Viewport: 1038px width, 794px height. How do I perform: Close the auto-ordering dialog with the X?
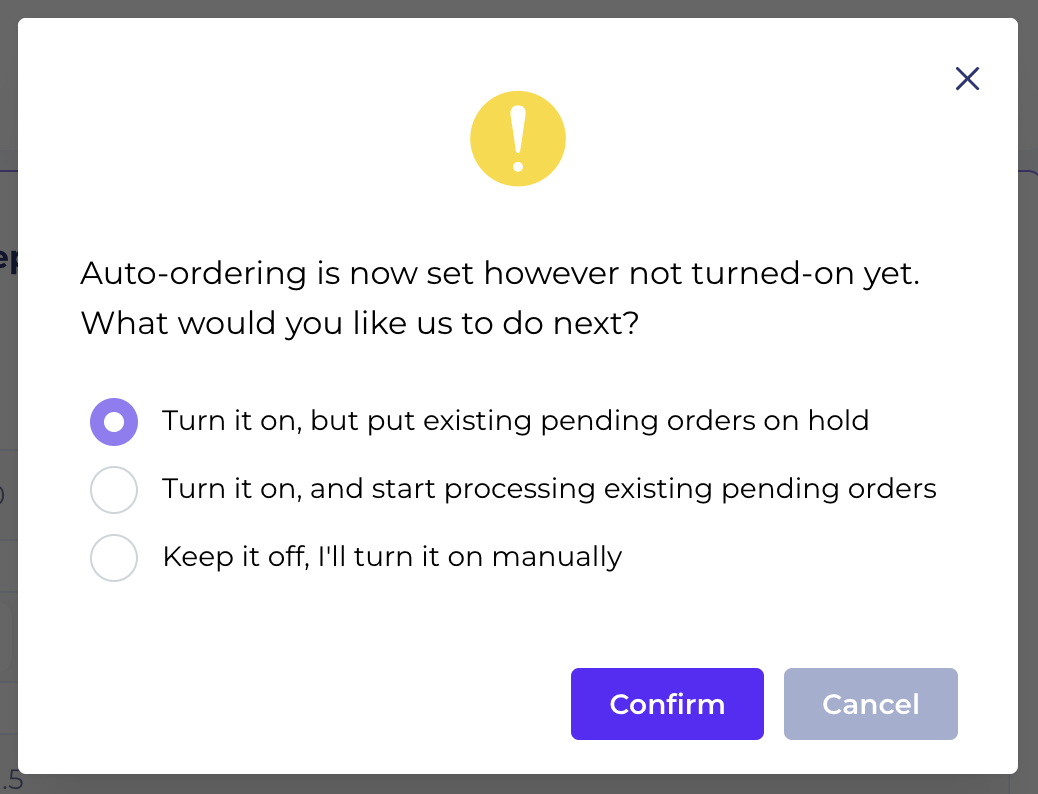point(967,79)
